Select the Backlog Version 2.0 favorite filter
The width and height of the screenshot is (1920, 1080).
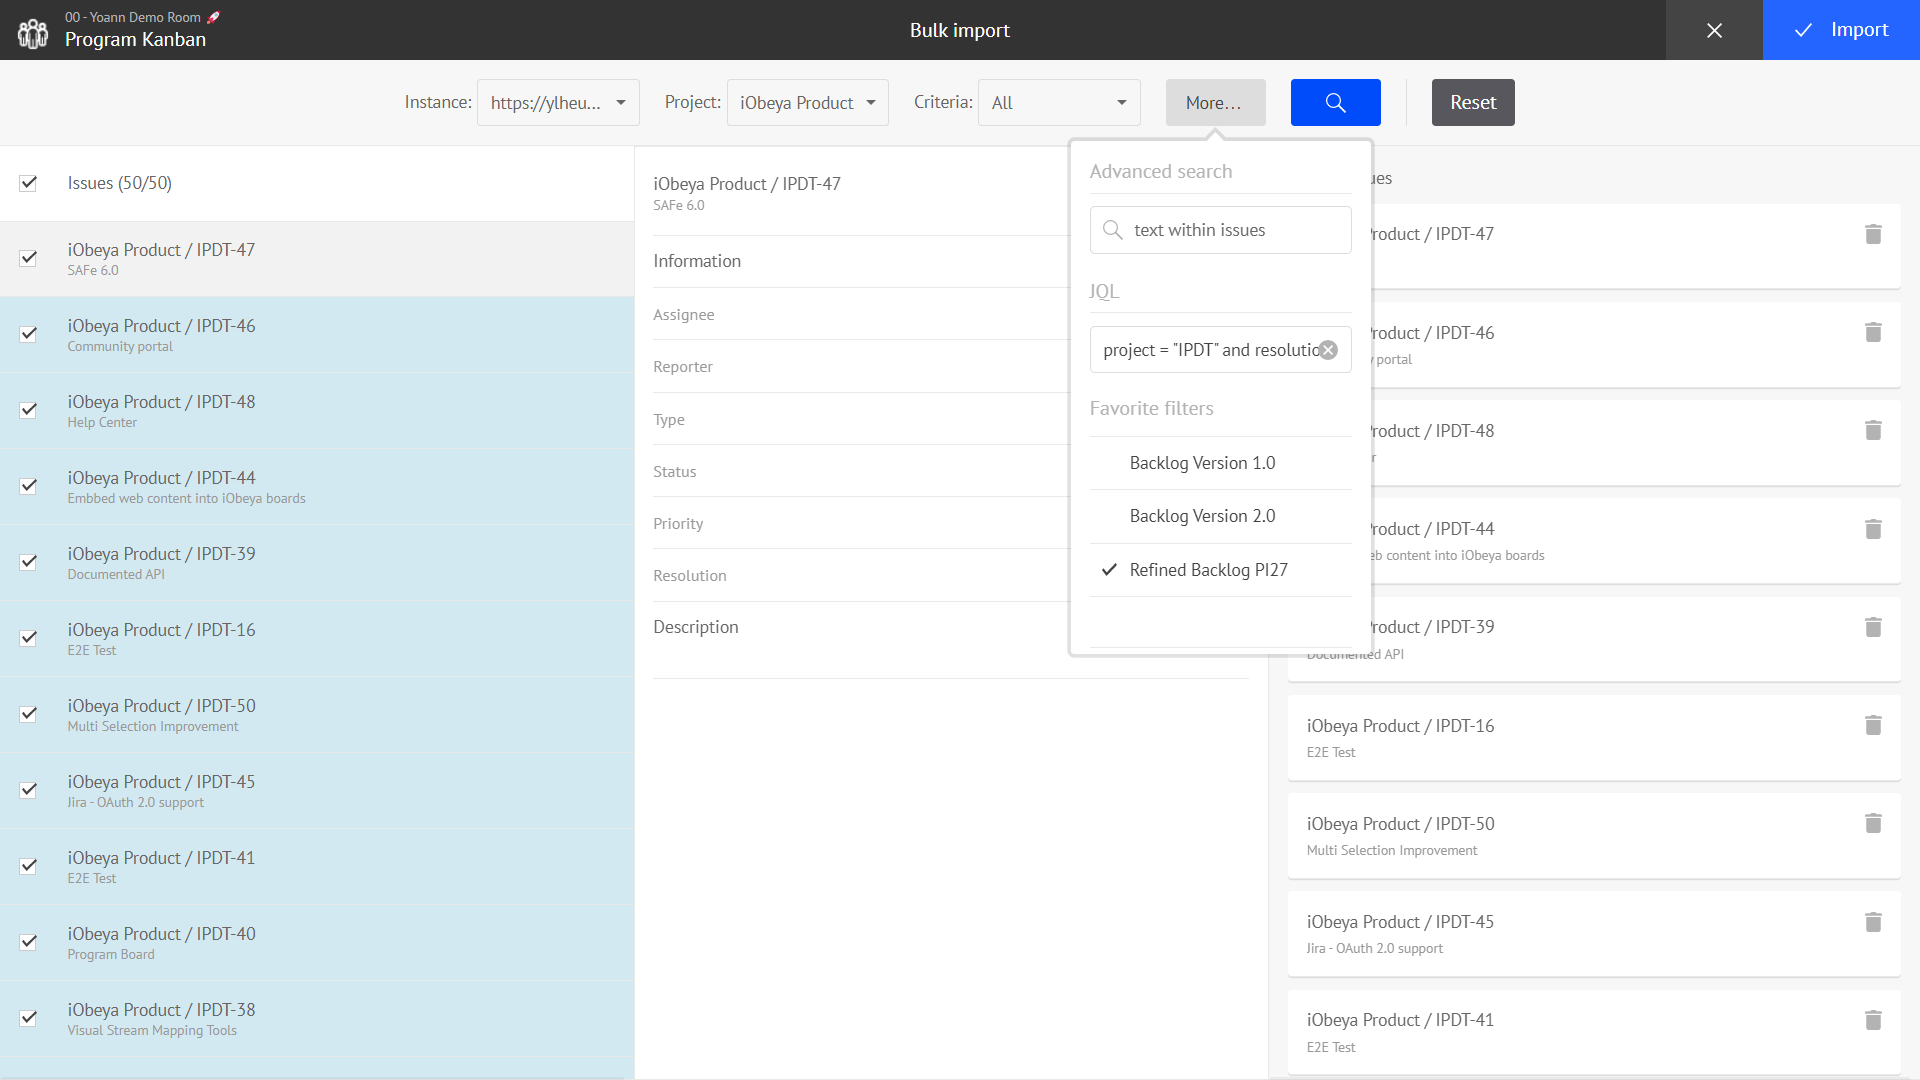[1220, 516]
